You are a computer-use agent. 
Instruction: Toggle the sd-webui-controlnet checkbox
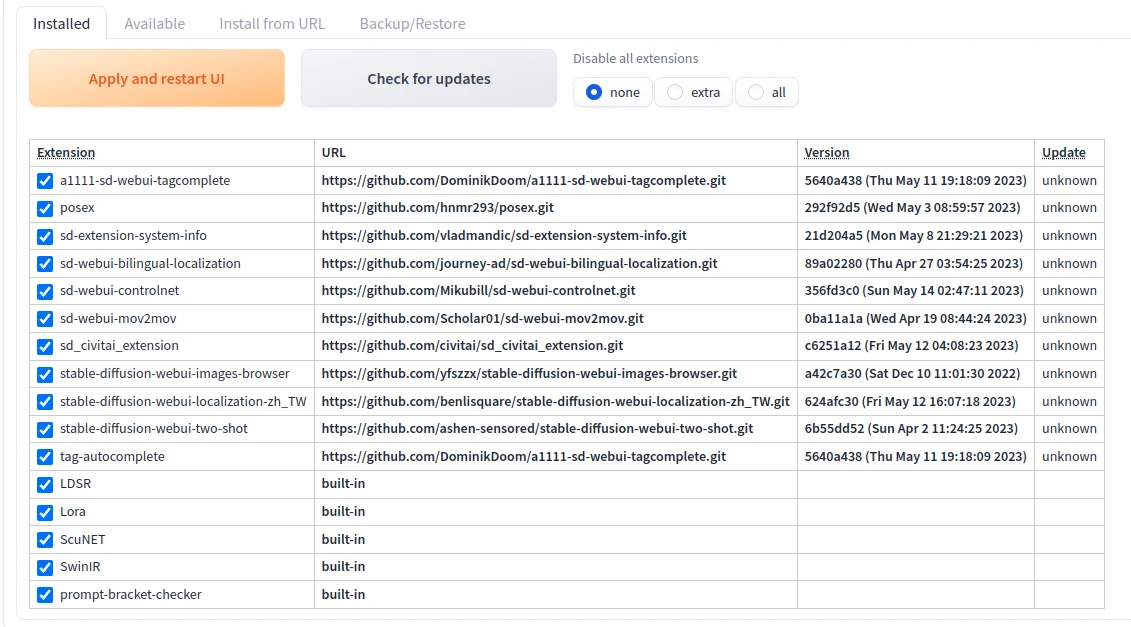click(45, 291)
